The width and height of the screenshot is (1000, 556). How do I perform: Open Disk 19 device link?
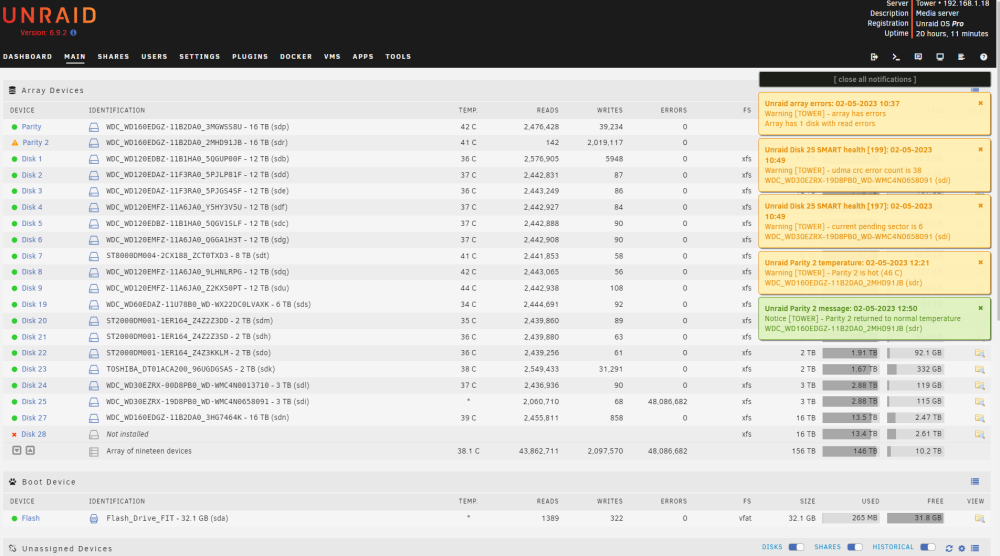click(34, 305)
